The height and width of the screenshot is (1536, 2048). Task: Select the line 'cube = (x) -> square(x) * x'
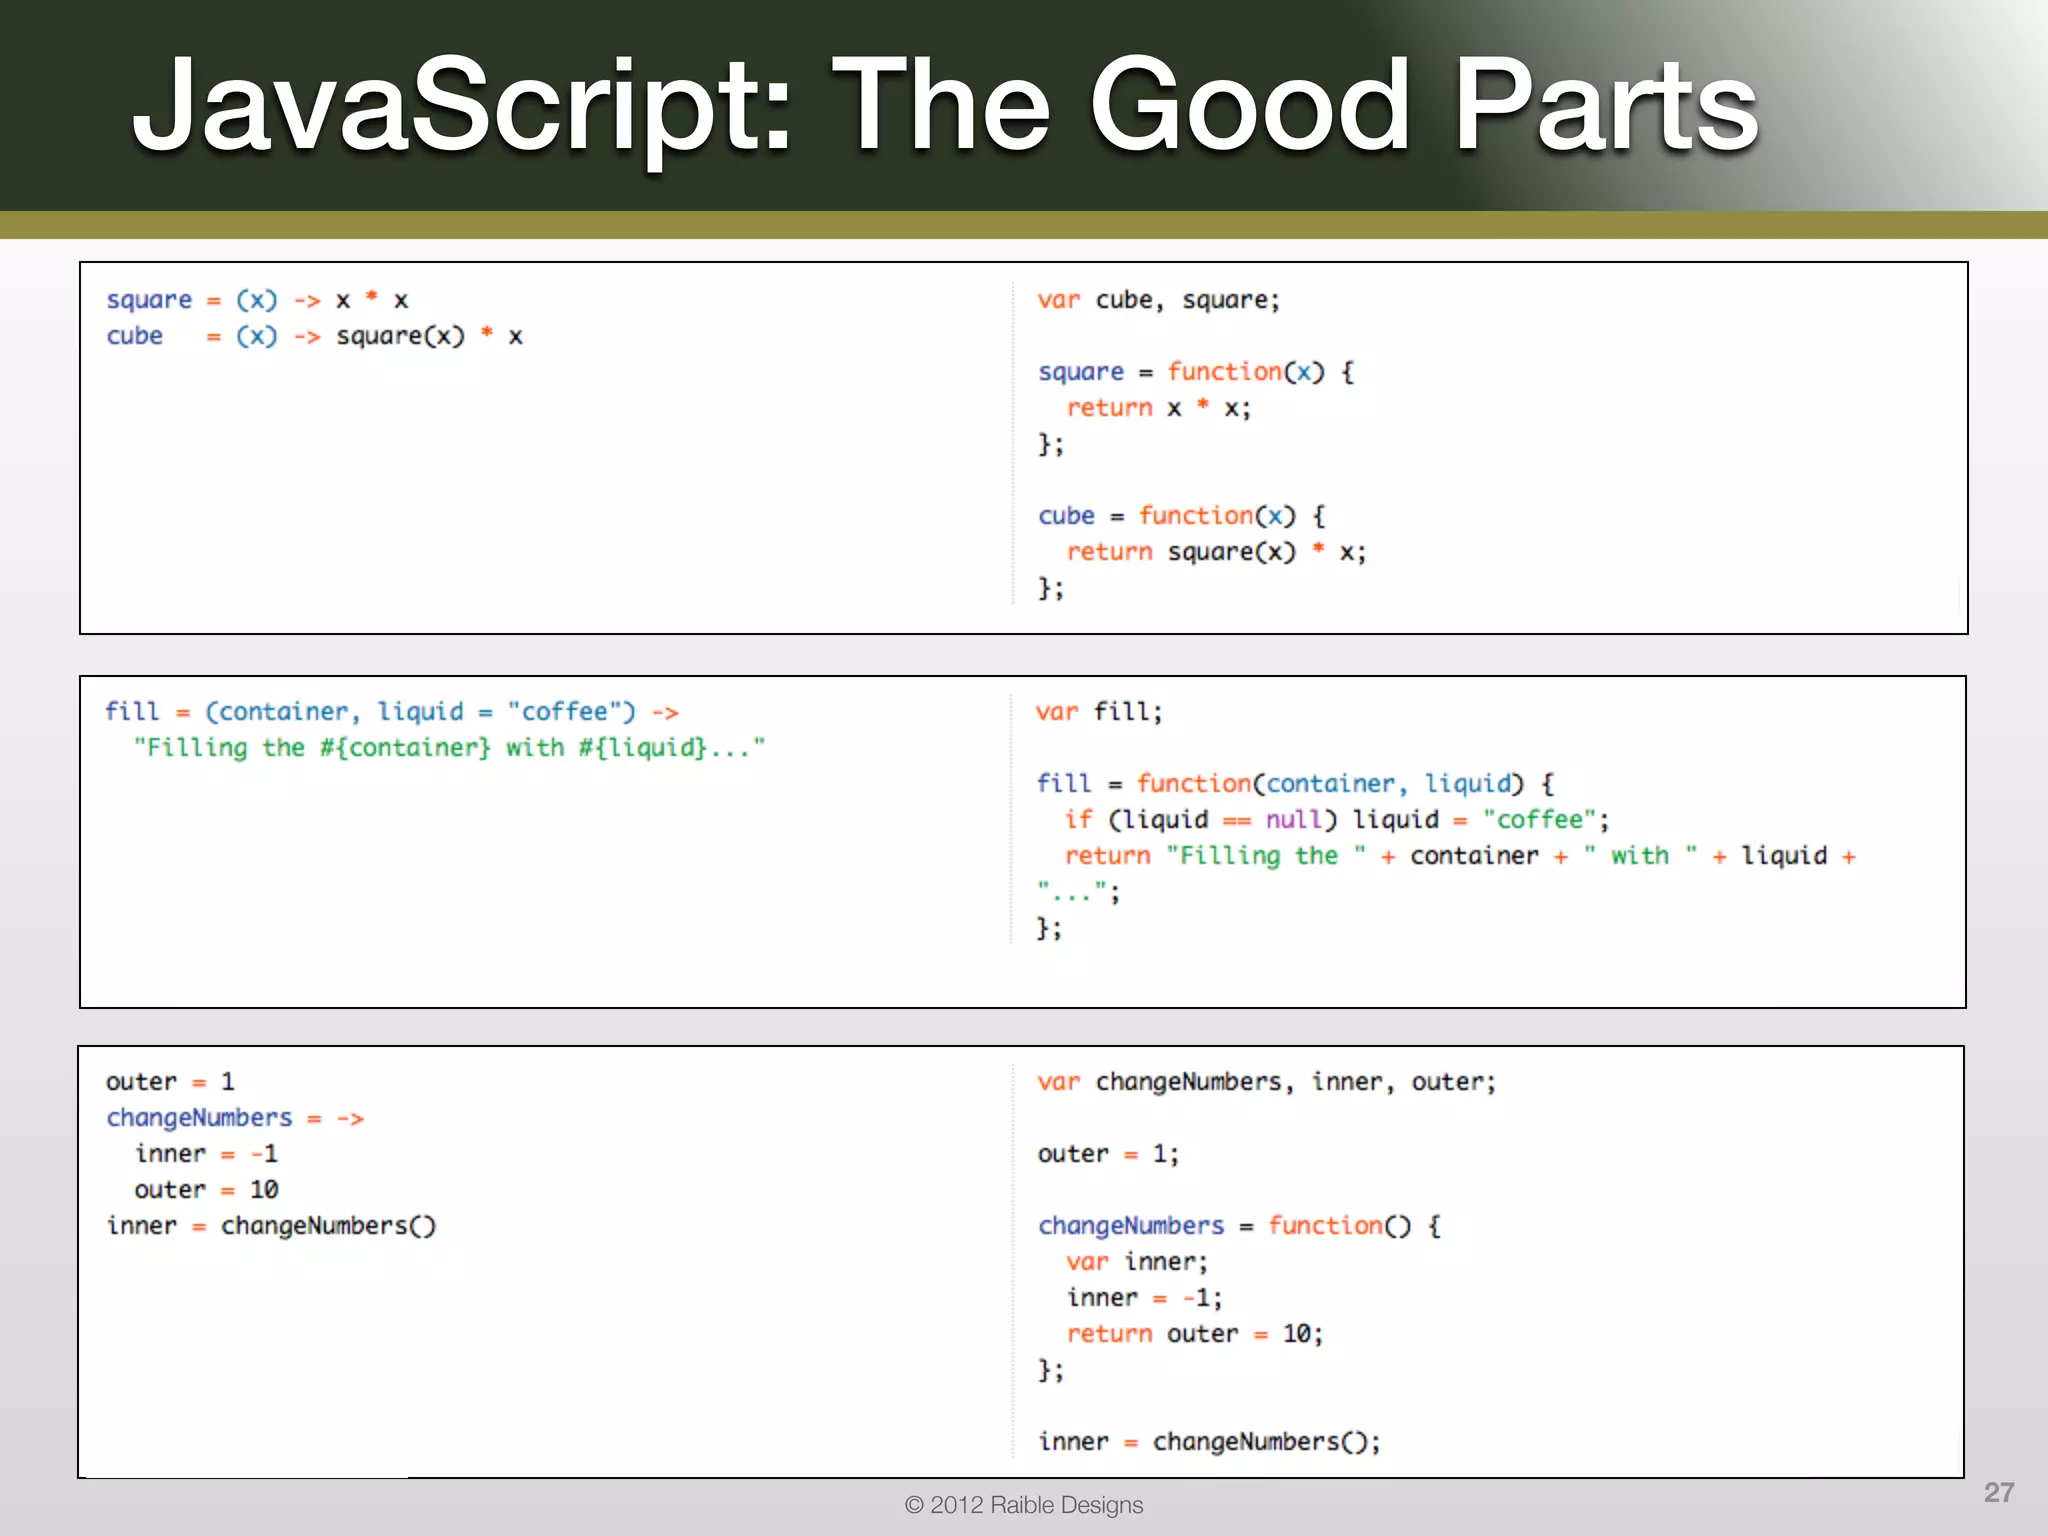pos(314,336)
